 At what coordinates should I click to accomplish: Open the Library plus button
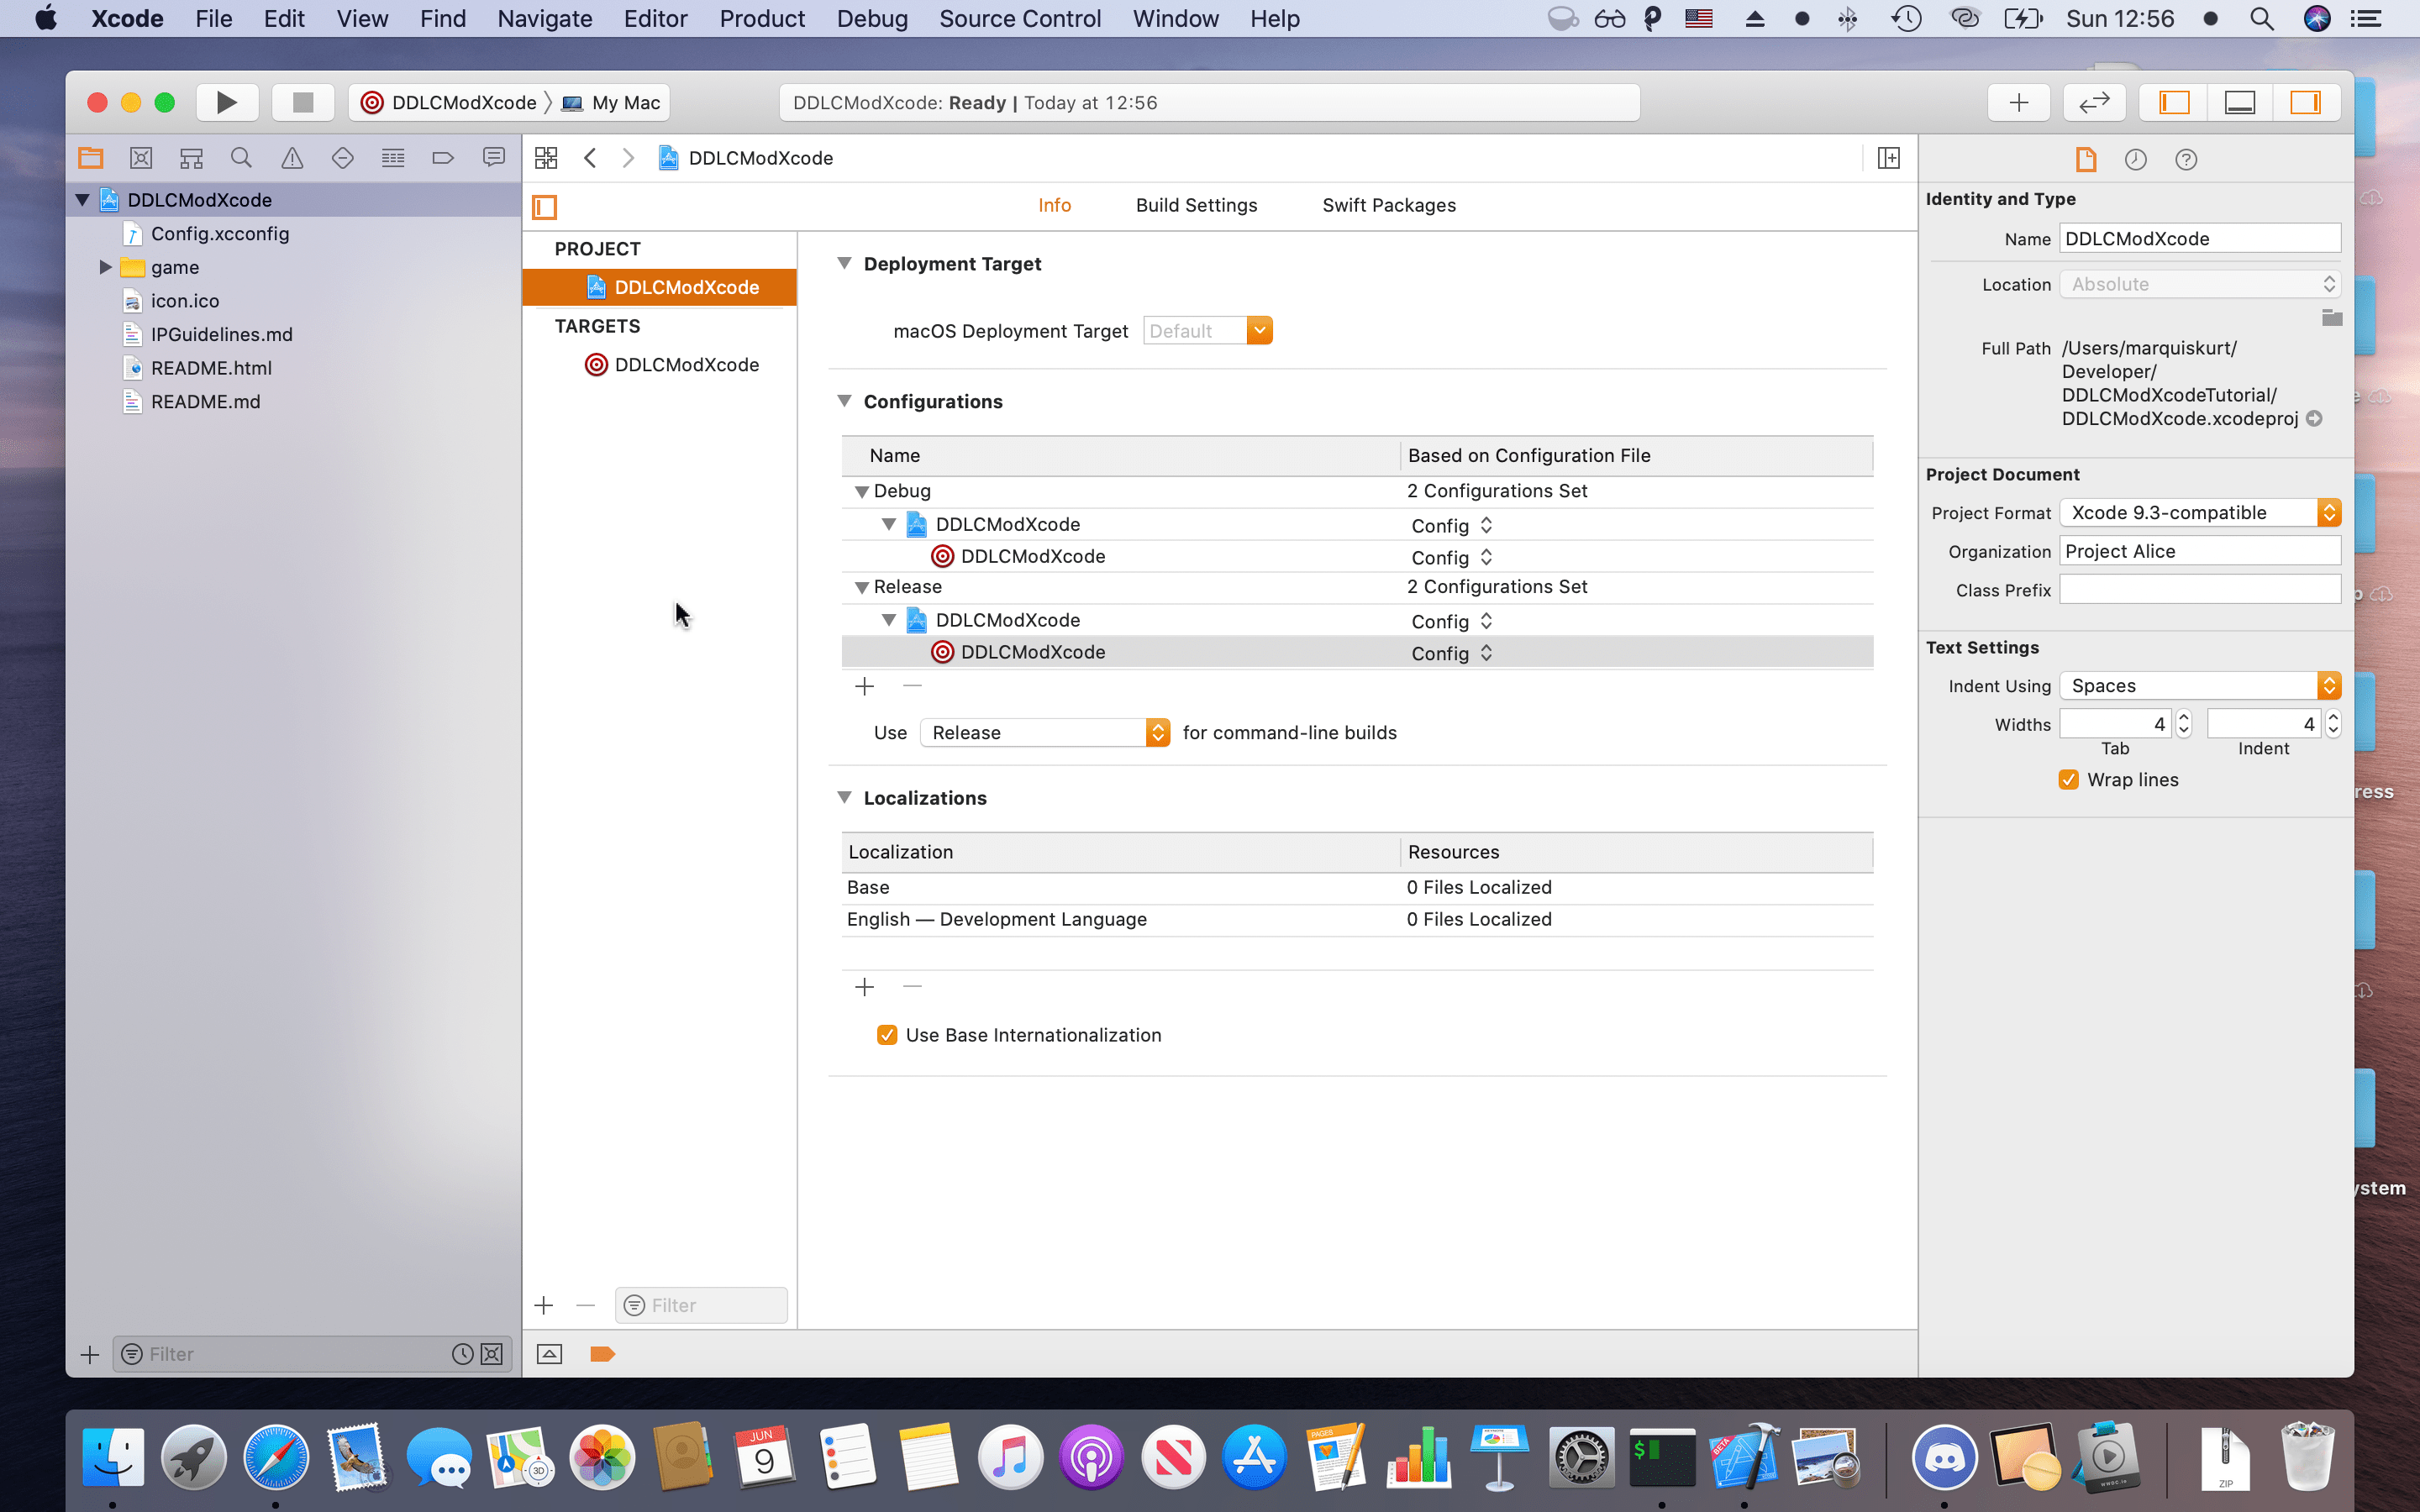tap(2019, 102)
